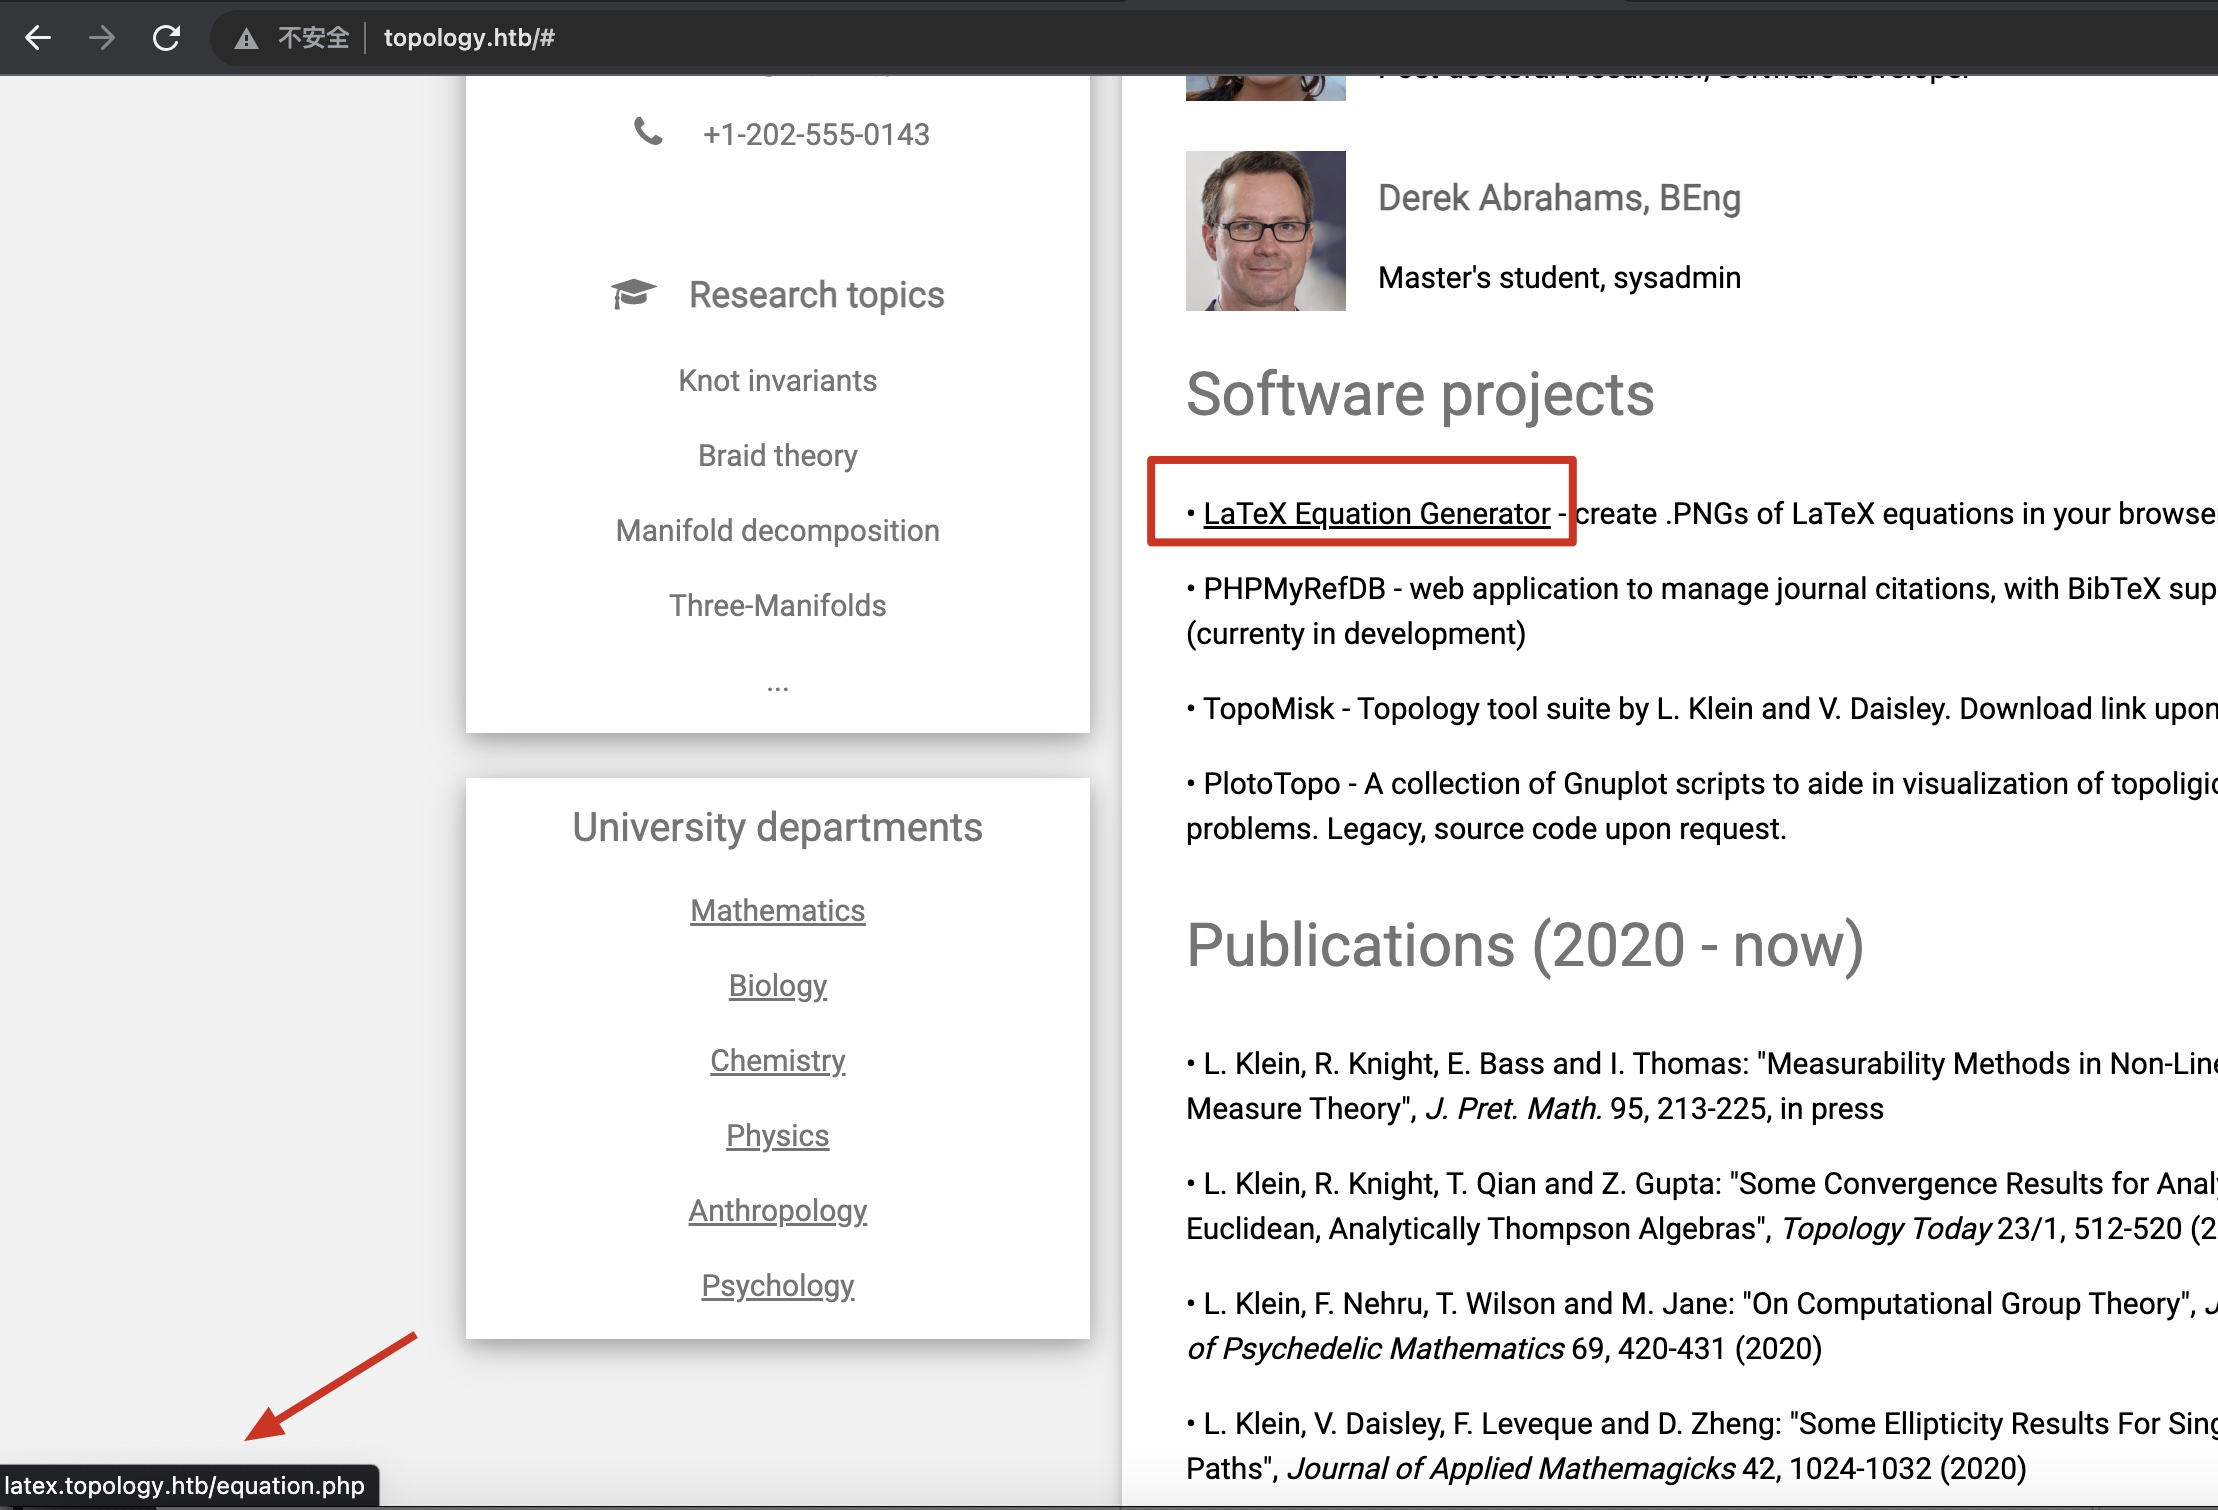Click the browser back arrow

[38, 38]
